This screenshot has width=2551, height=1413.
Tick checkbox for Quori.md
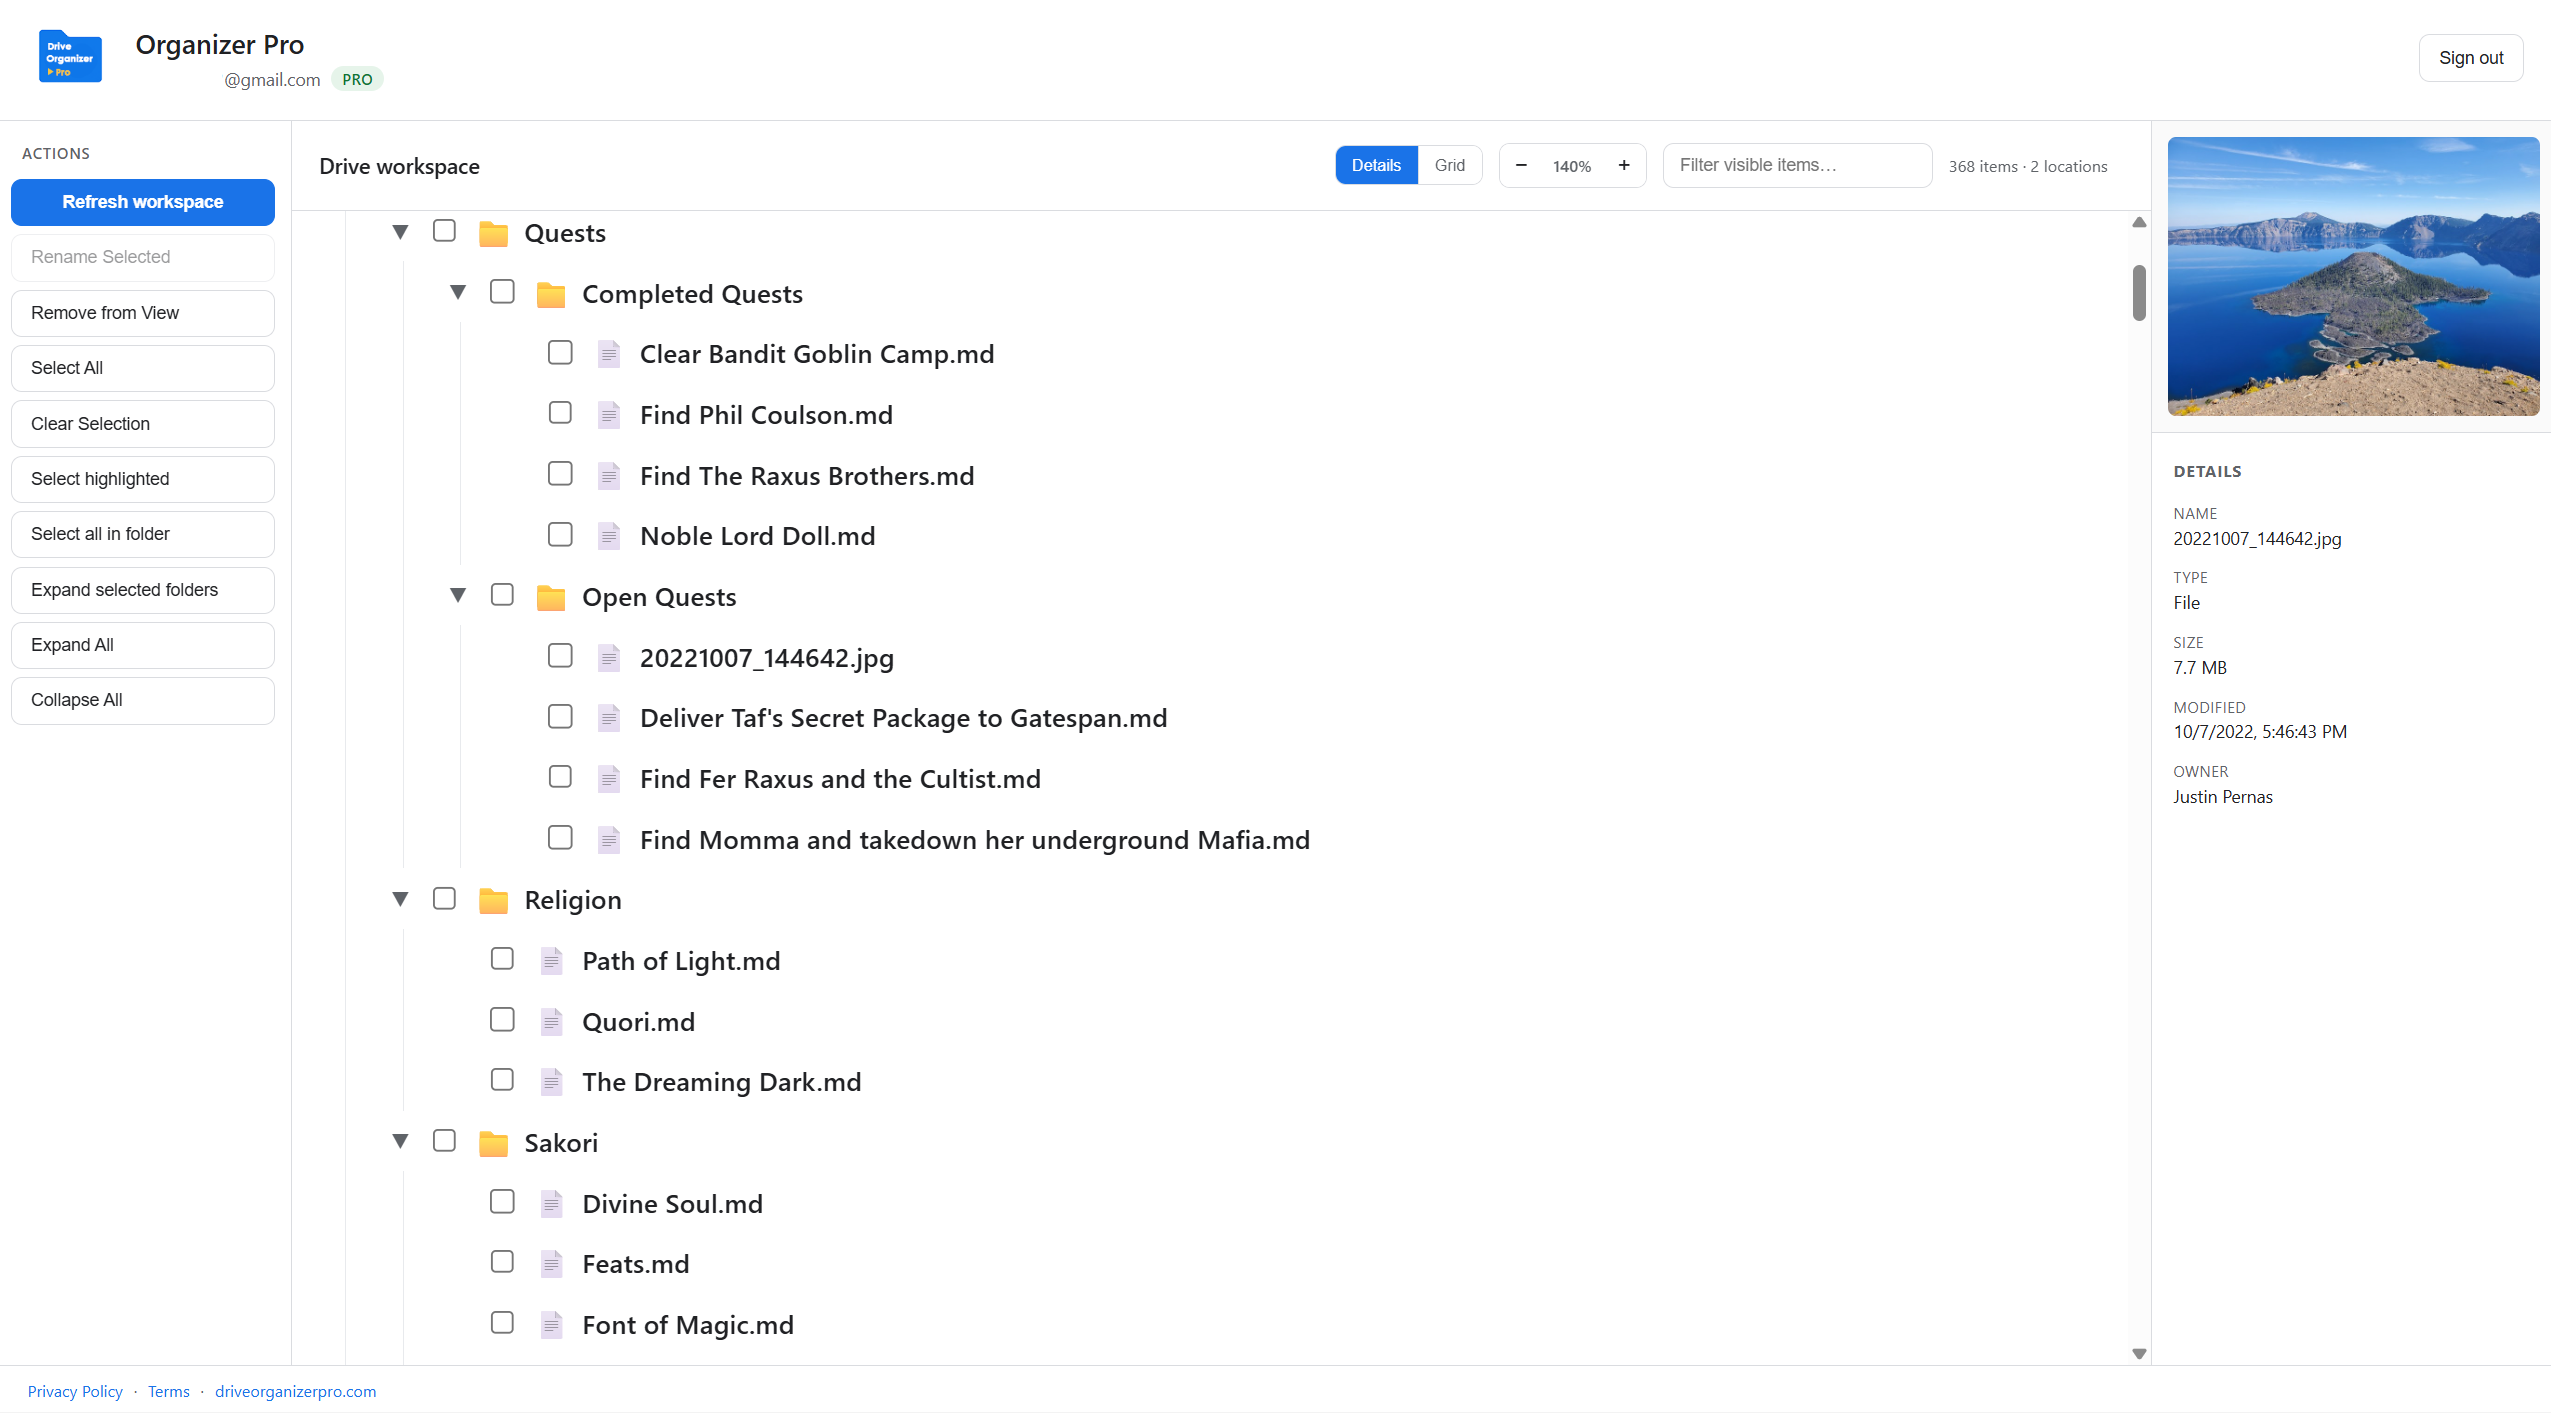click(502, 1020)
